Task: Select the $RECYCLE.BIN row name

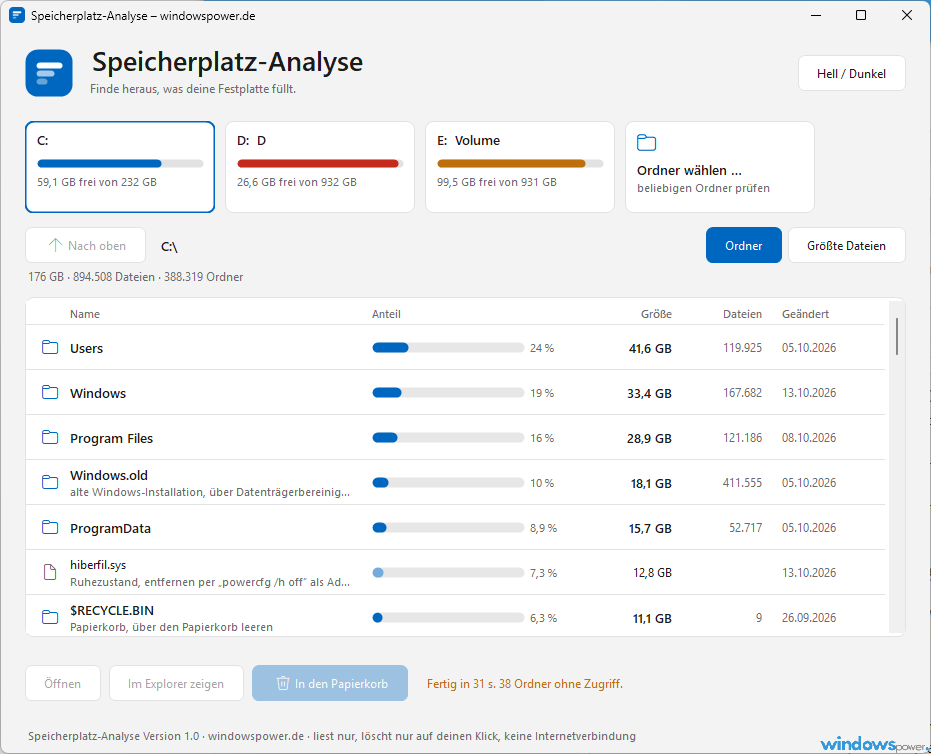Action: coord(112,610)
